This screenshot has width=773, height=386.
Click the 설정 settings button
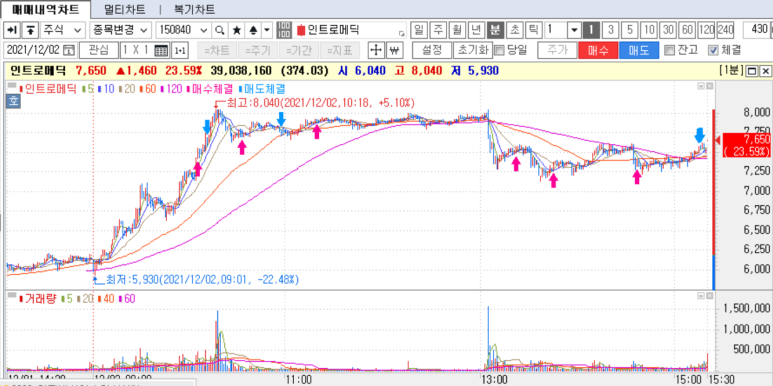click(431, 50)
